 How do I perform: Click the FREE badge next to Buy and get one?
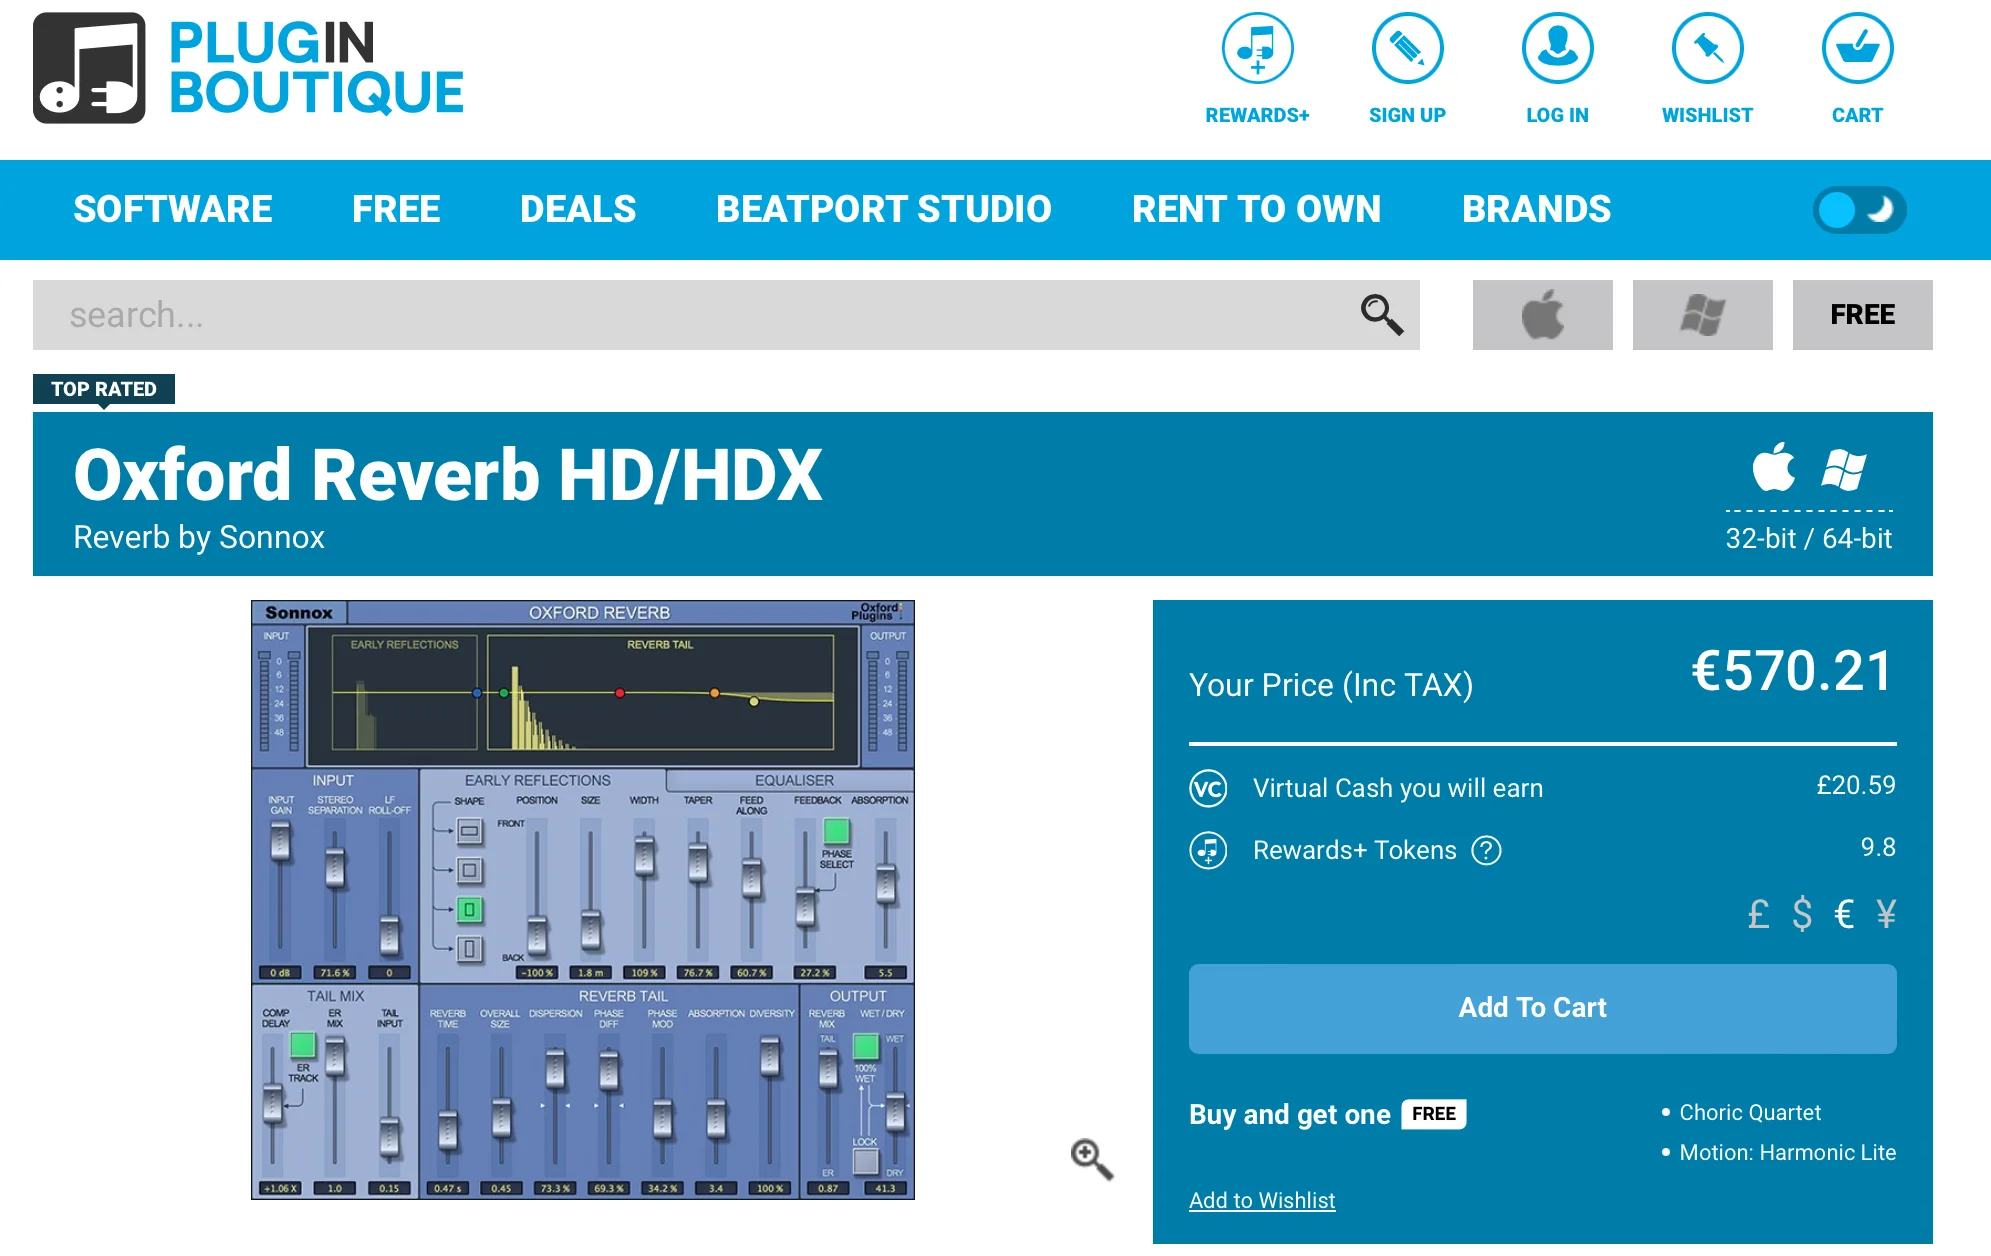click(x=1434, y=1114)
